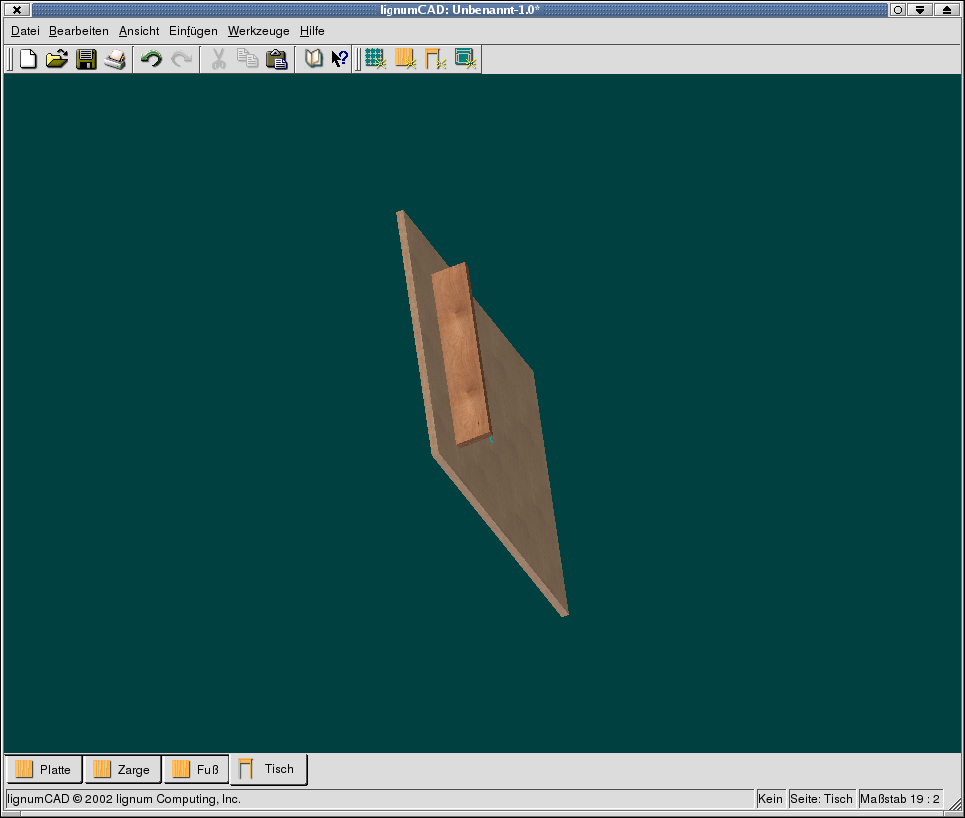This screenshot has width=965, height=818.
Task: Activate the What's This help pointer
Action: (340, 59)
